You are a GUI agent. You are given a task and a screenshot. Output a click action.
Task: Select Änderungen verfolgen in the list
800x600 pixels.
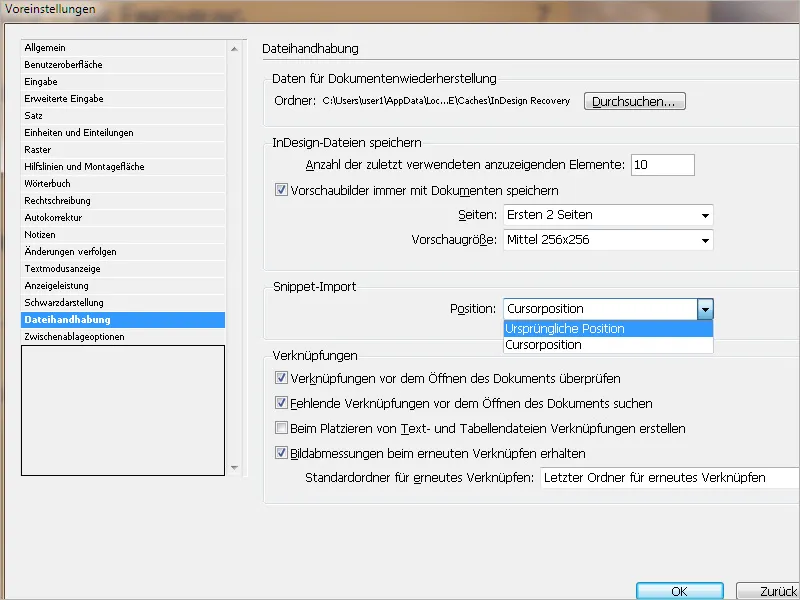(123, 252)
